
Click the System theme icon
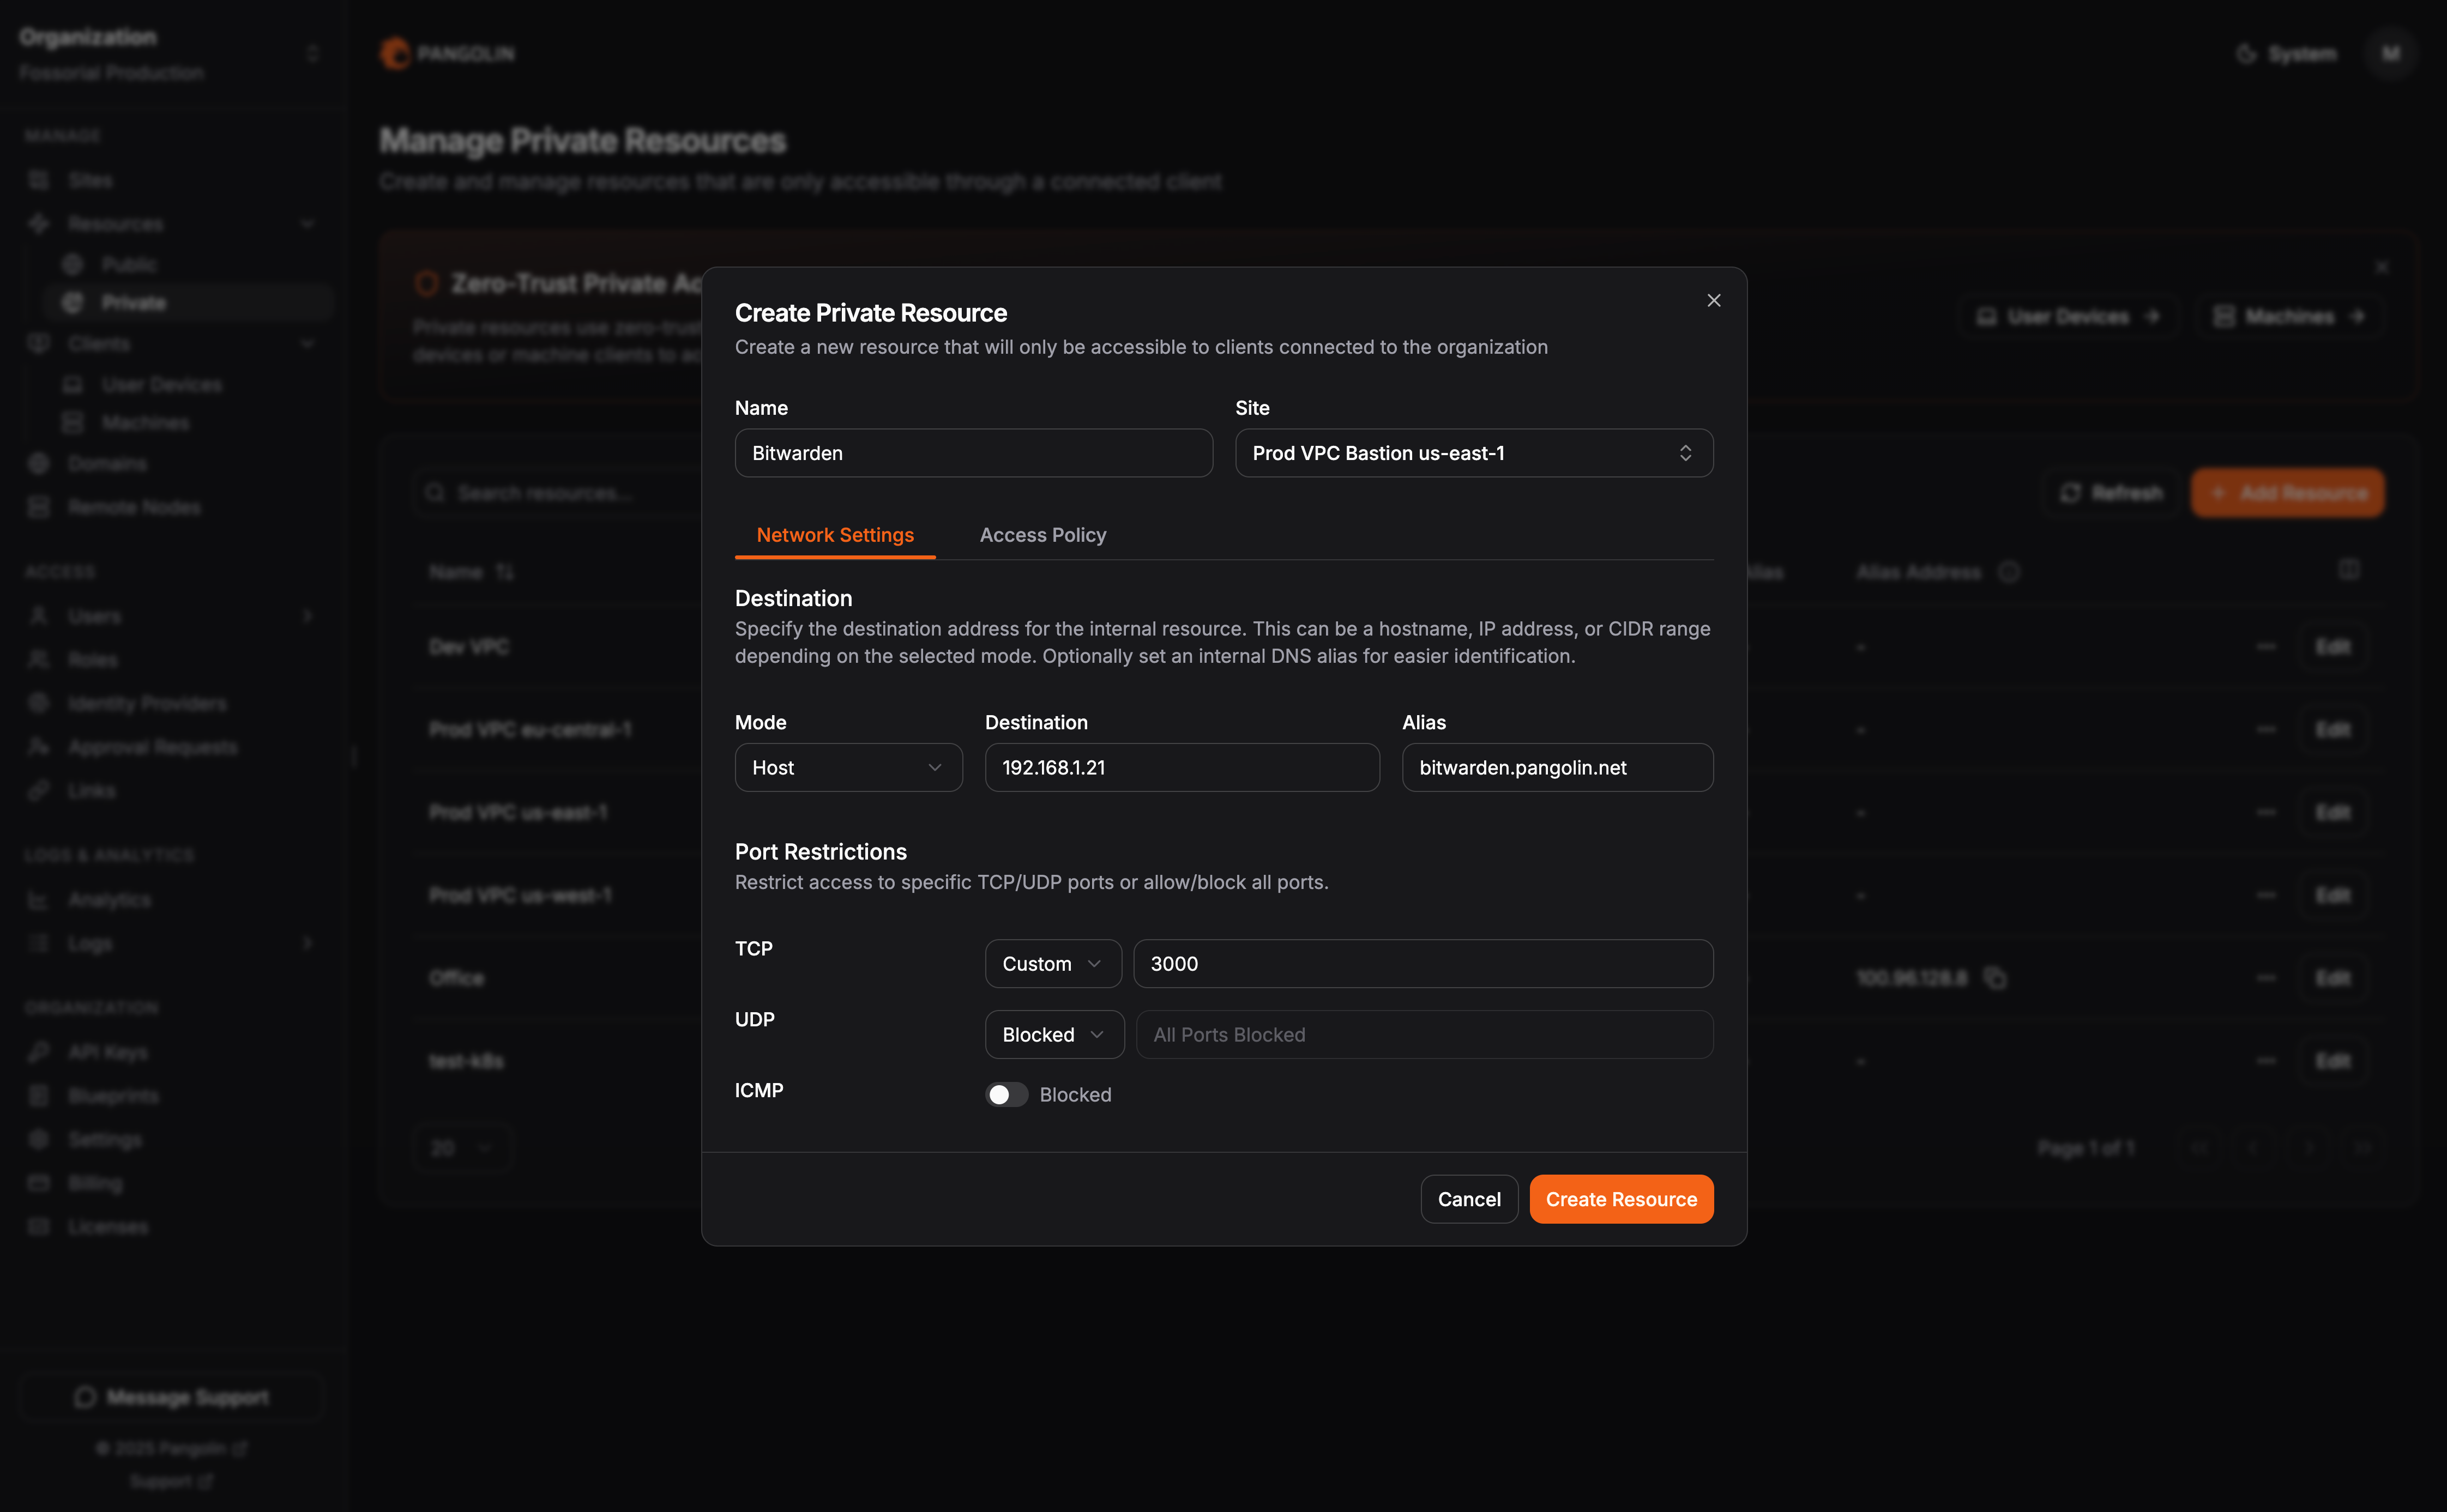(x=2246, y=53)
